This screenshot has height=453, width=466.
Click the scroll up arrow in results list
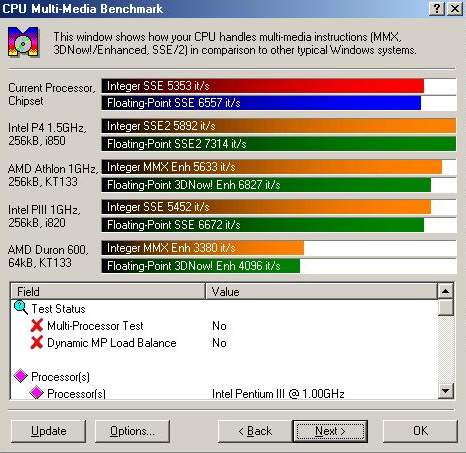click(x=445, y=291)
